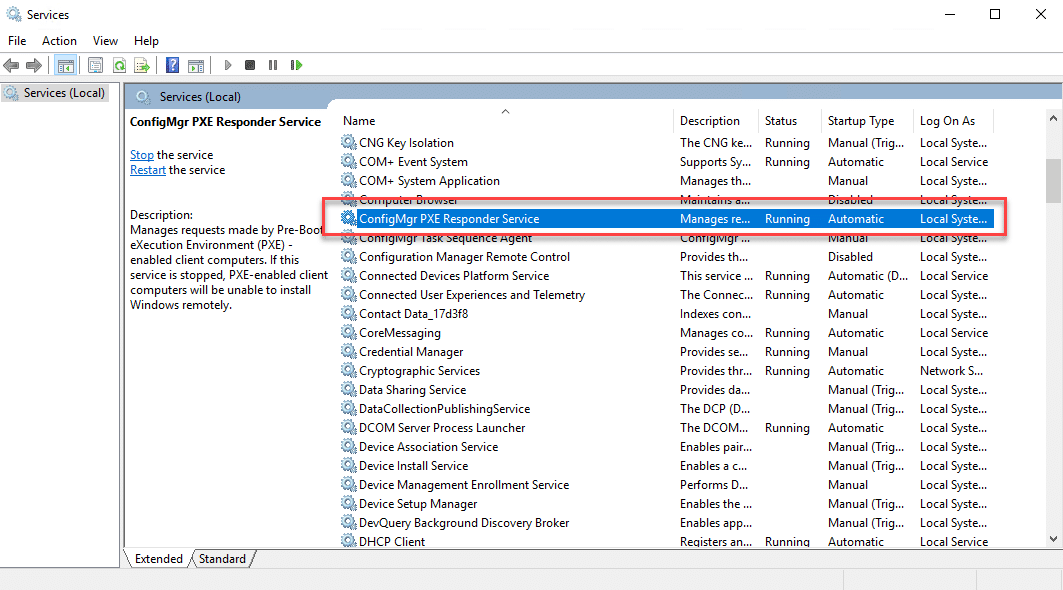Viewport: 1063px width, 590px height.
Task: Click the Stop the service link
Action: coord(142,155)
